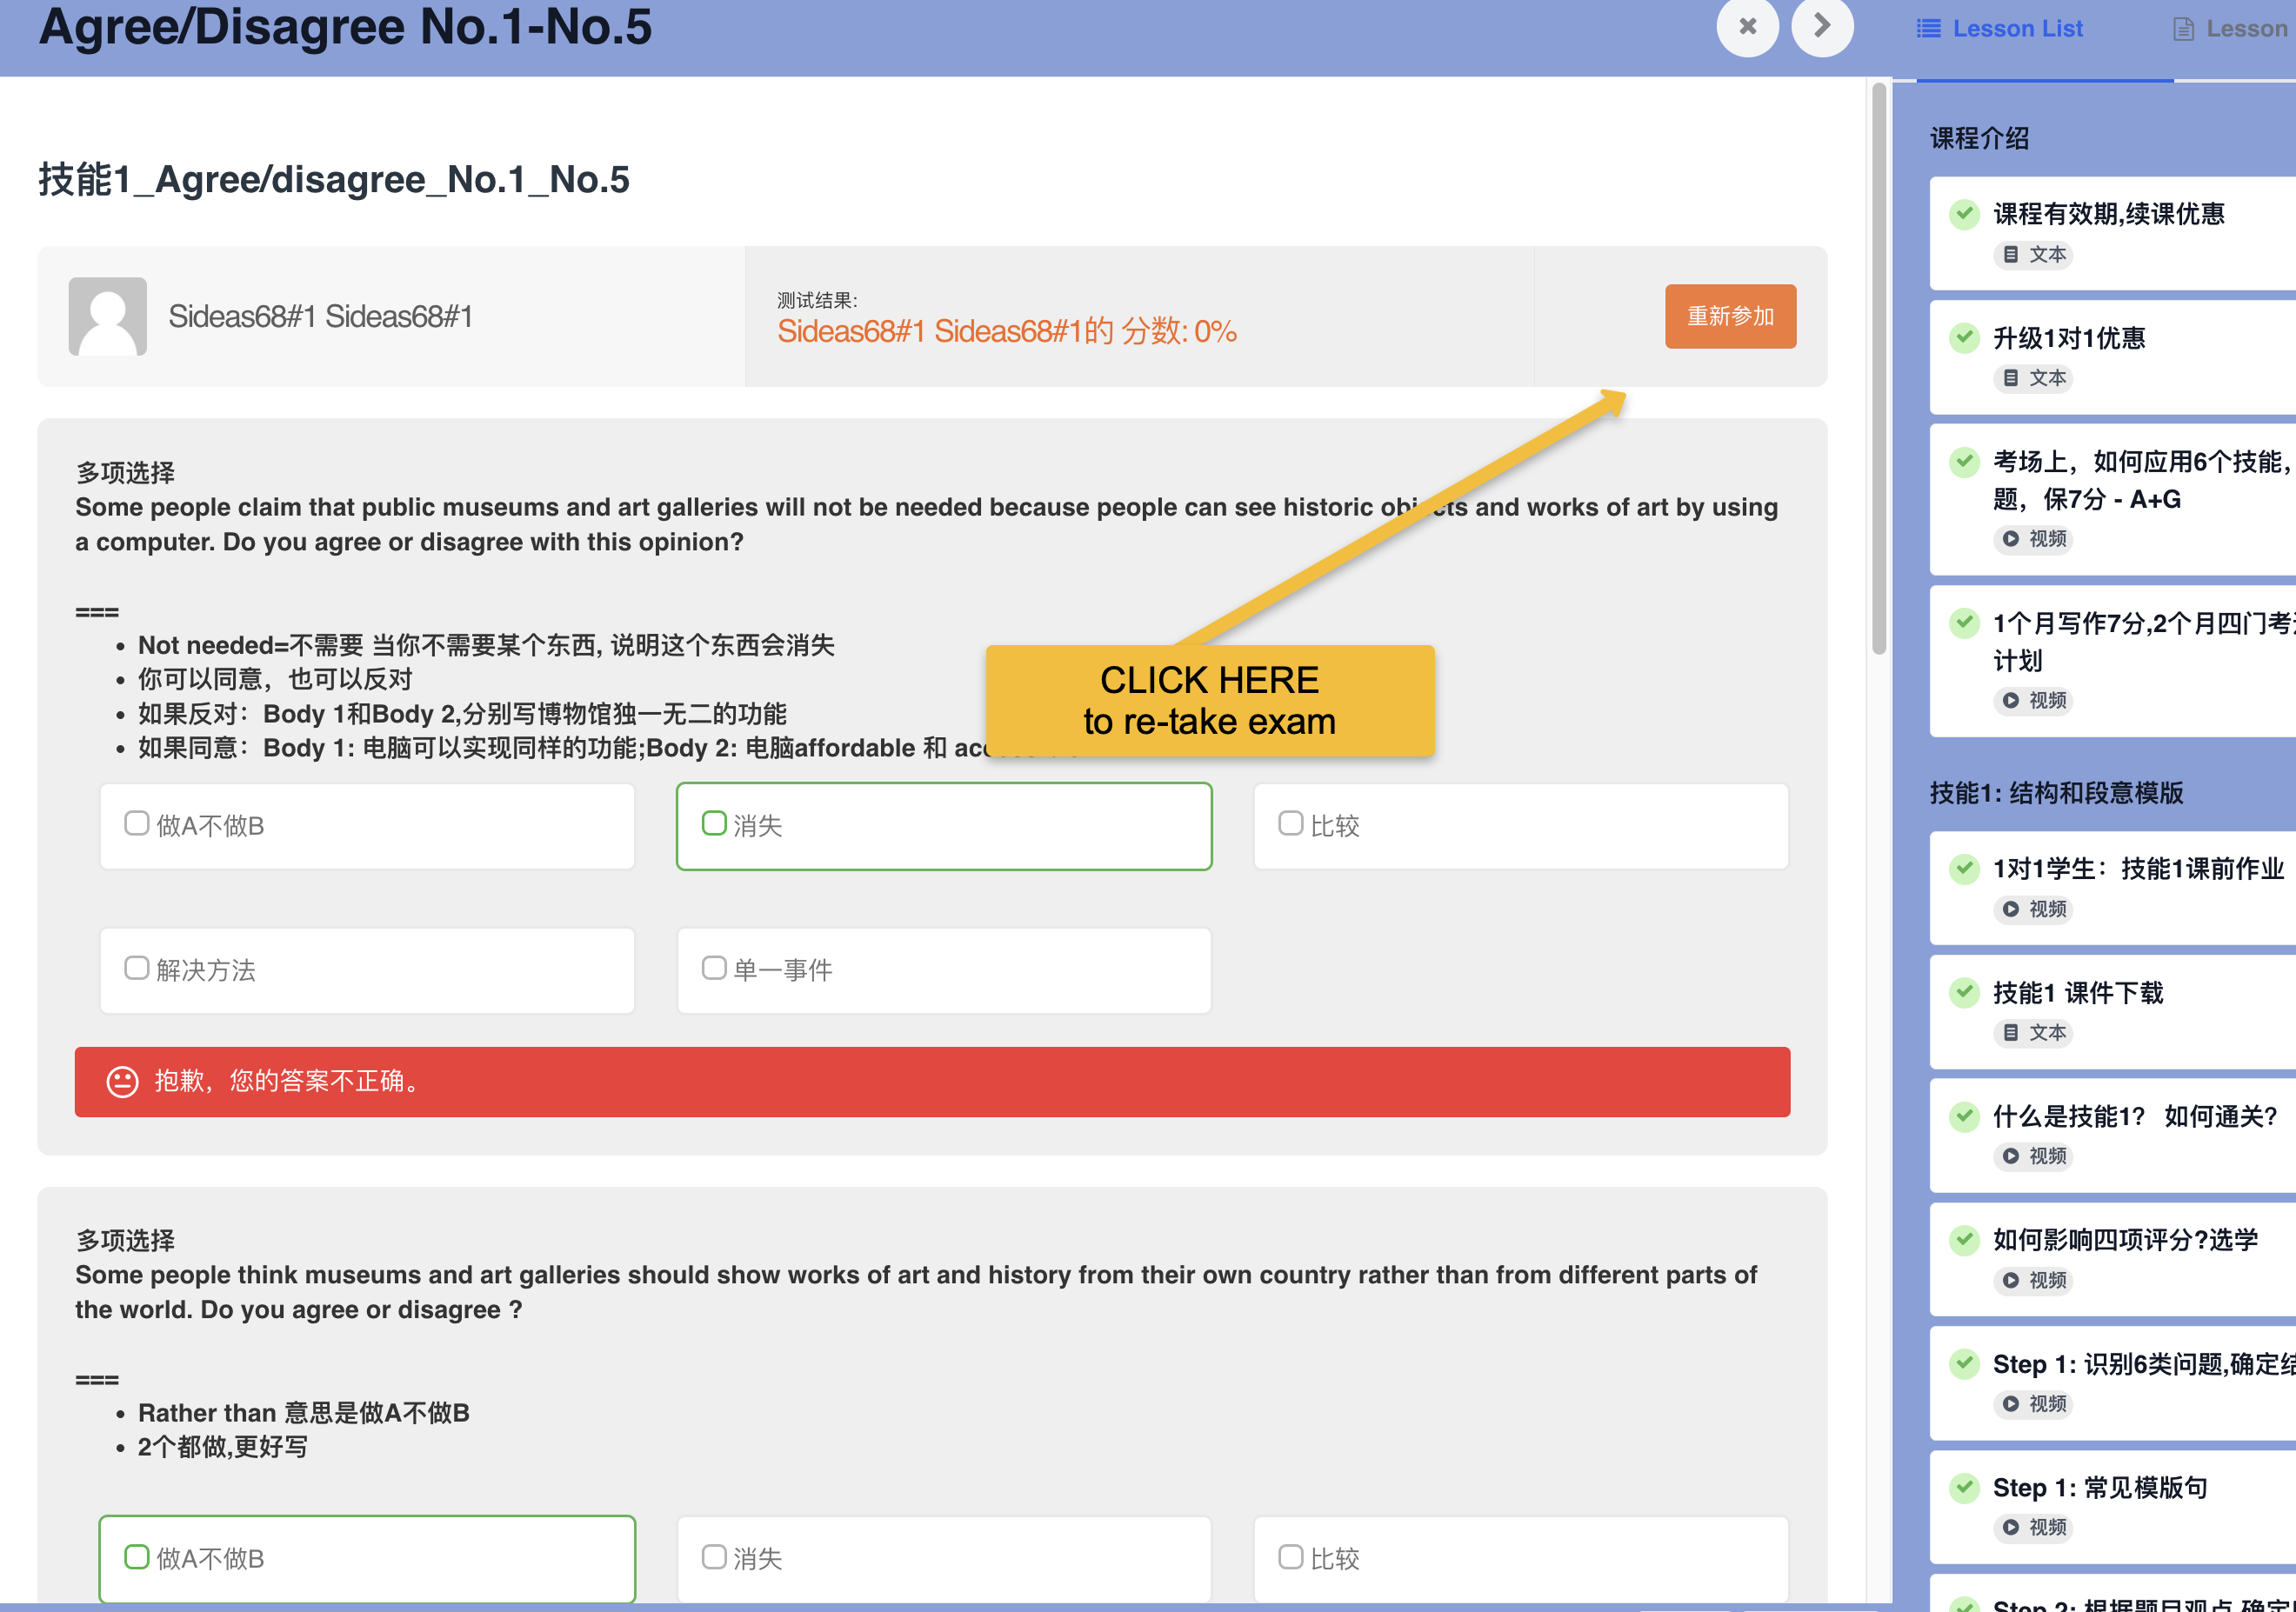Image resolution: width=2296 pixels, height=1612 pixels.
Task: Check 做A不做B in the second question
Action: tap(136, 1557)
